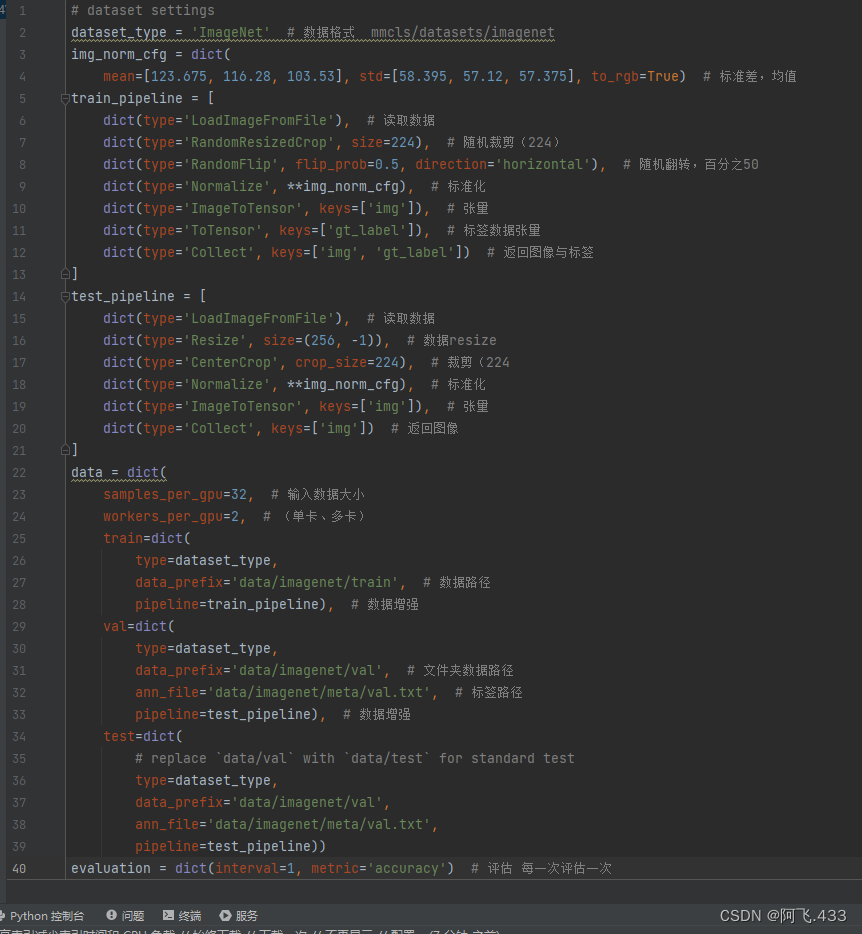Collapse the train_pipeline code block
Screen dimensions: 862x934
(x=63, y=98)
